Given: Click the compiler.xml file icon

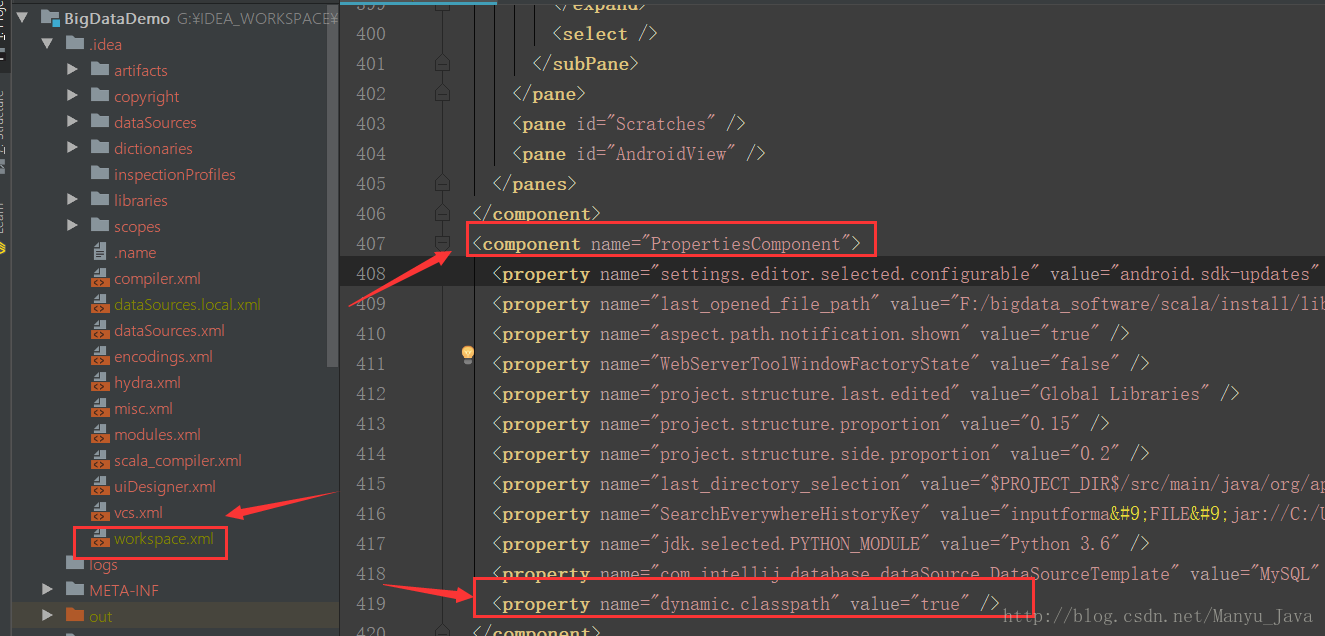Looking at the screenshot, I should pos(100,279).
